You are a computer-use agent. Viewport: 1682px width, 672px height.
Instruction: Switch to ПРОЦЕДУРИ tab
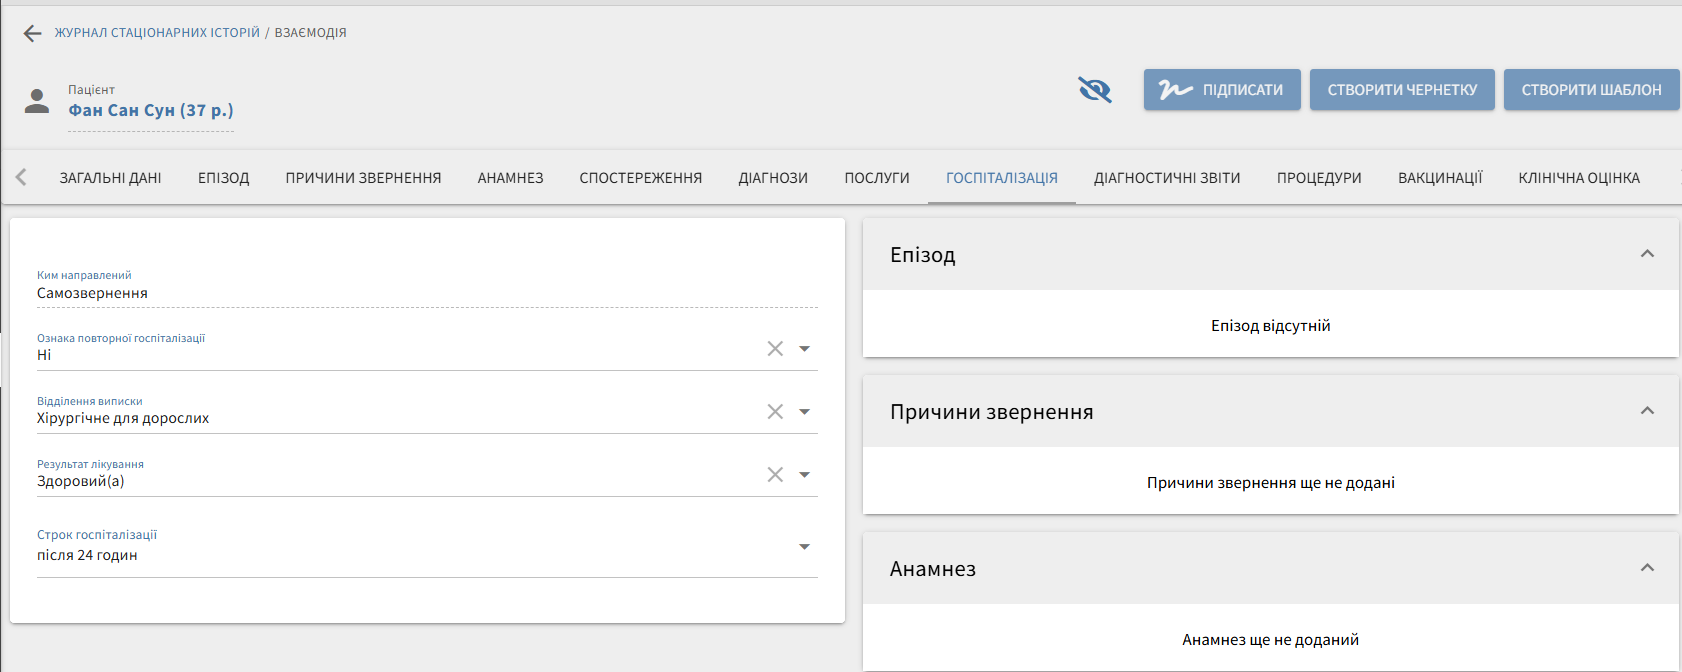(x=1319, y=178)
